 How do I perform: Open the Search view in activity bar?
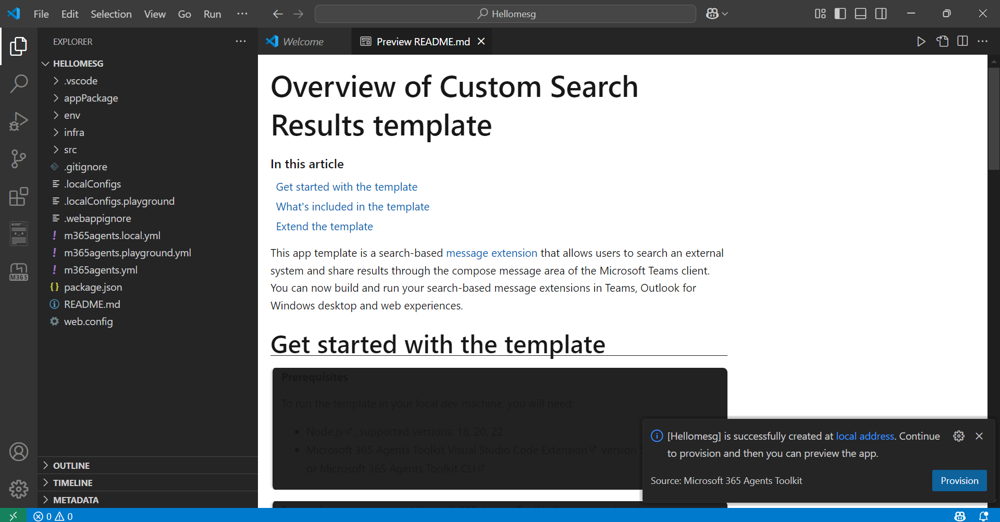click(x=19, y=83)
